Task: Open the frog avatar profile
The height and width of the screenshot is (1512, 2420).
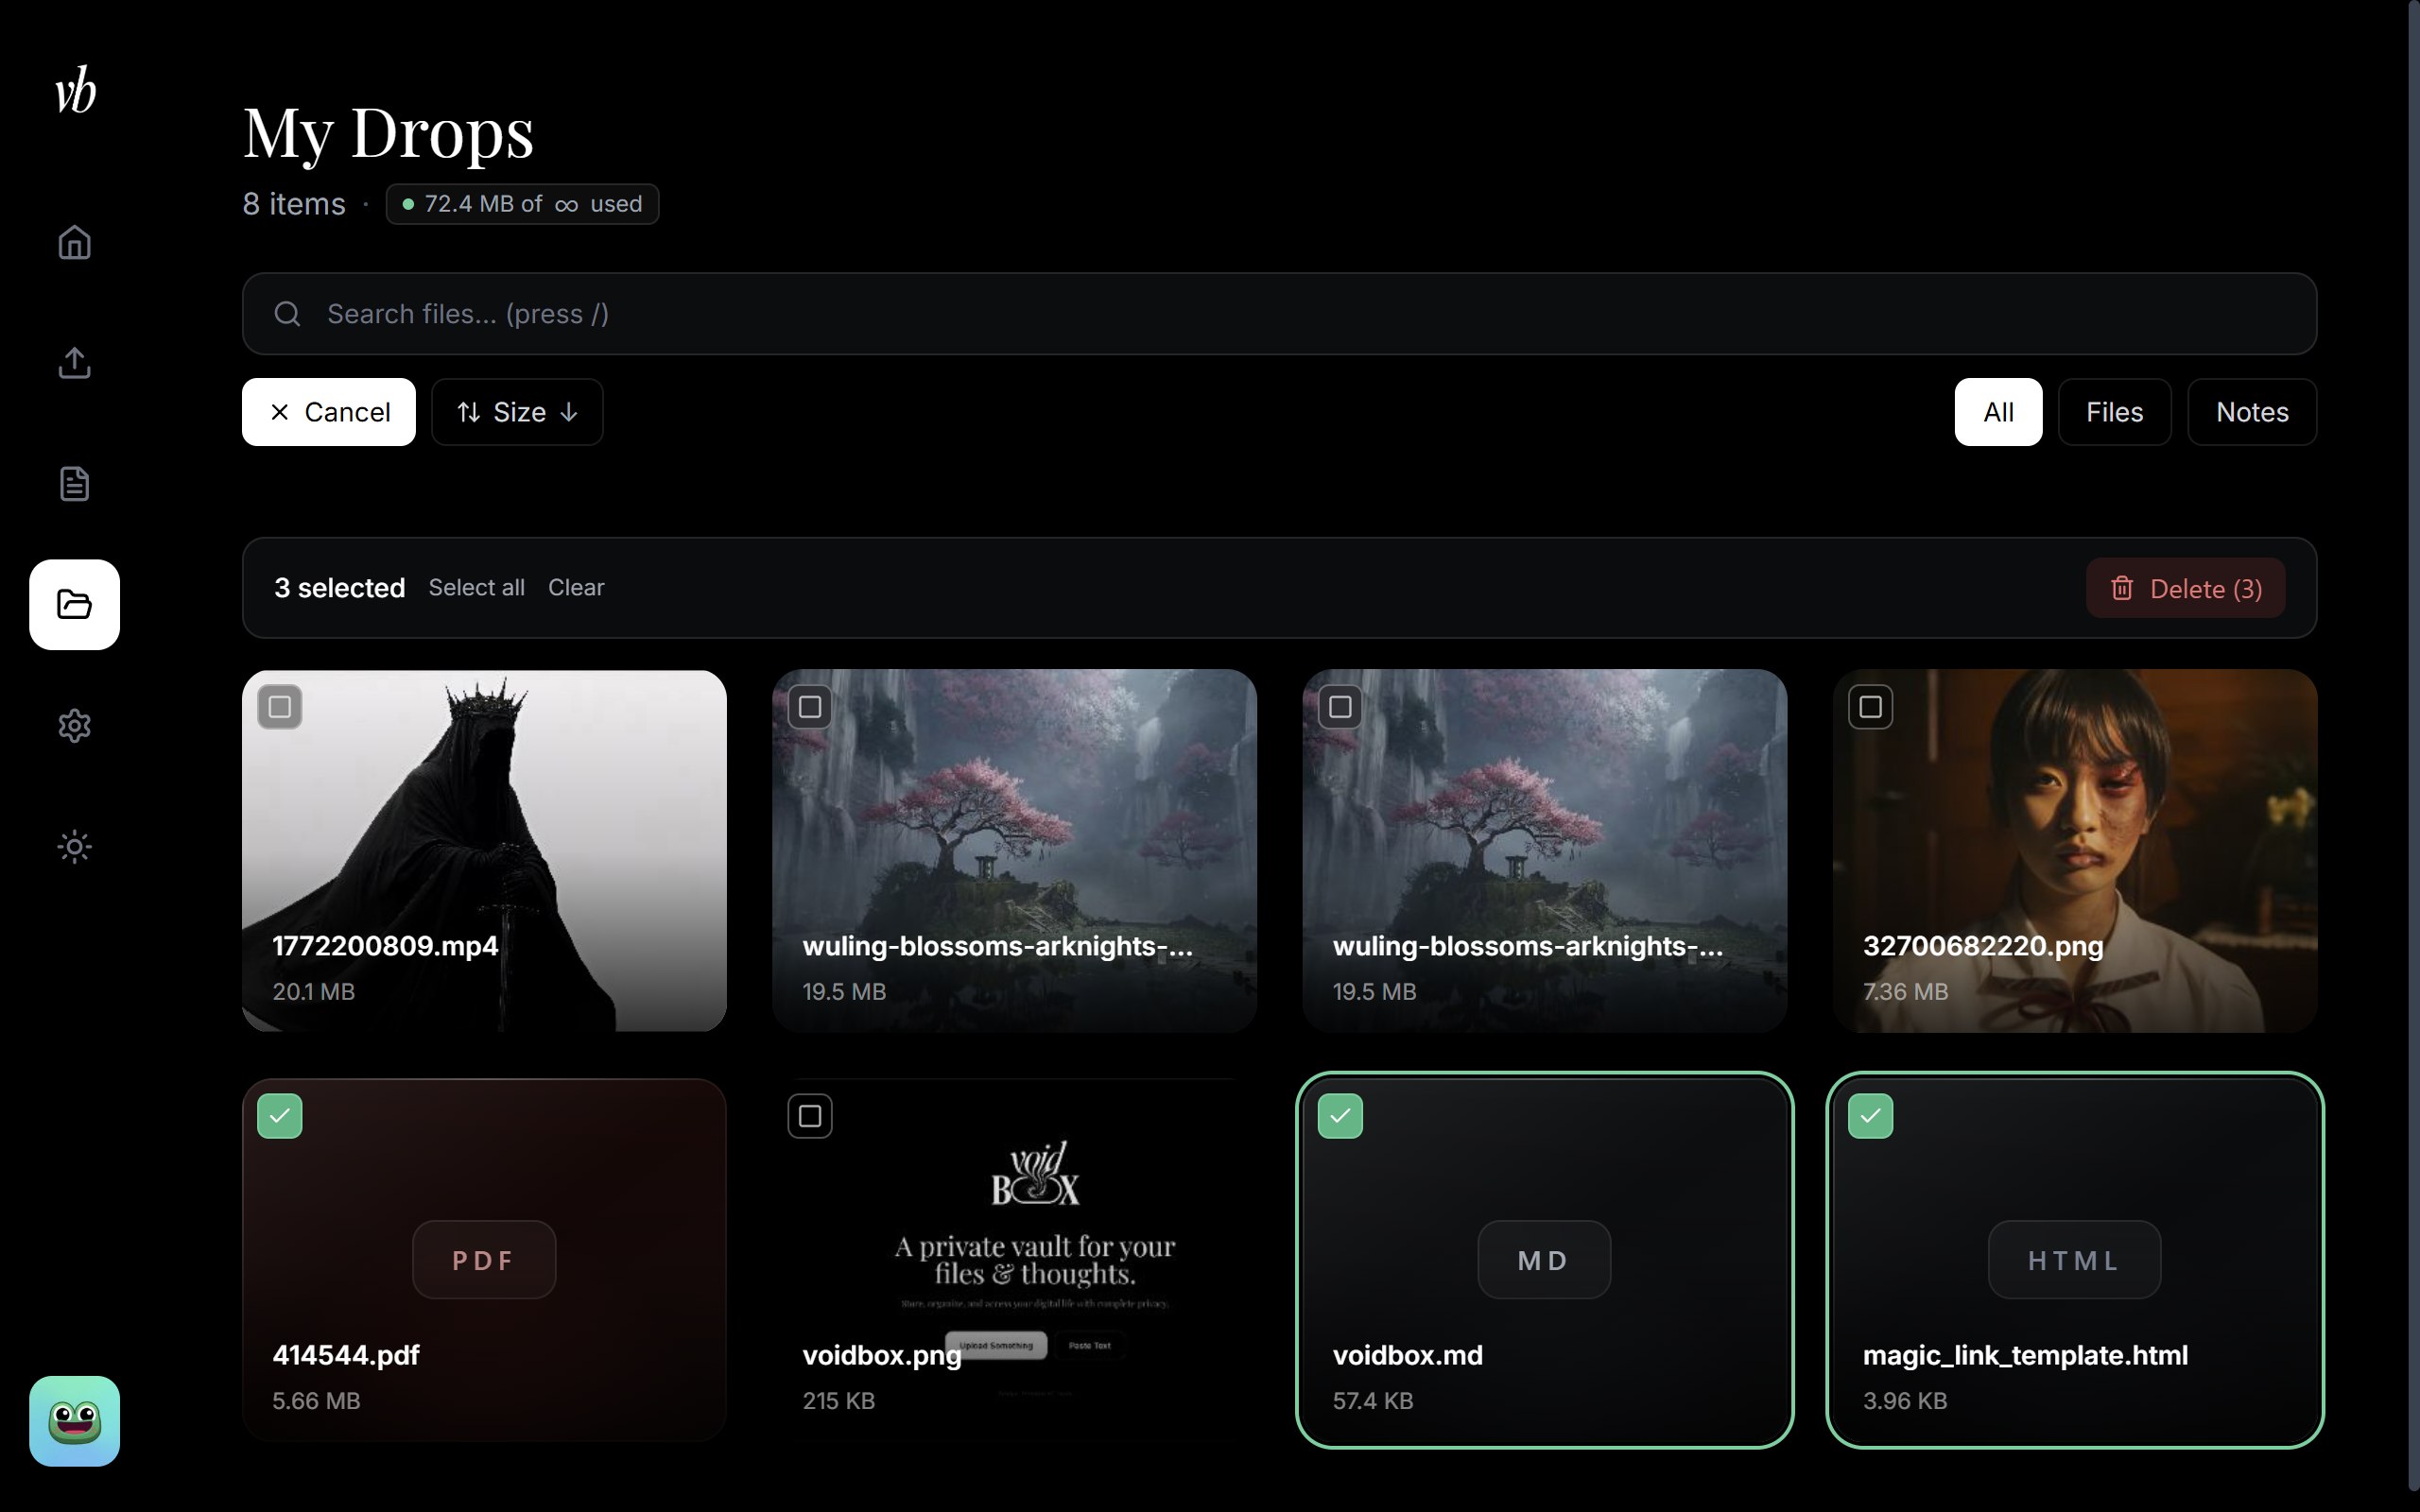Action: 75,1421
